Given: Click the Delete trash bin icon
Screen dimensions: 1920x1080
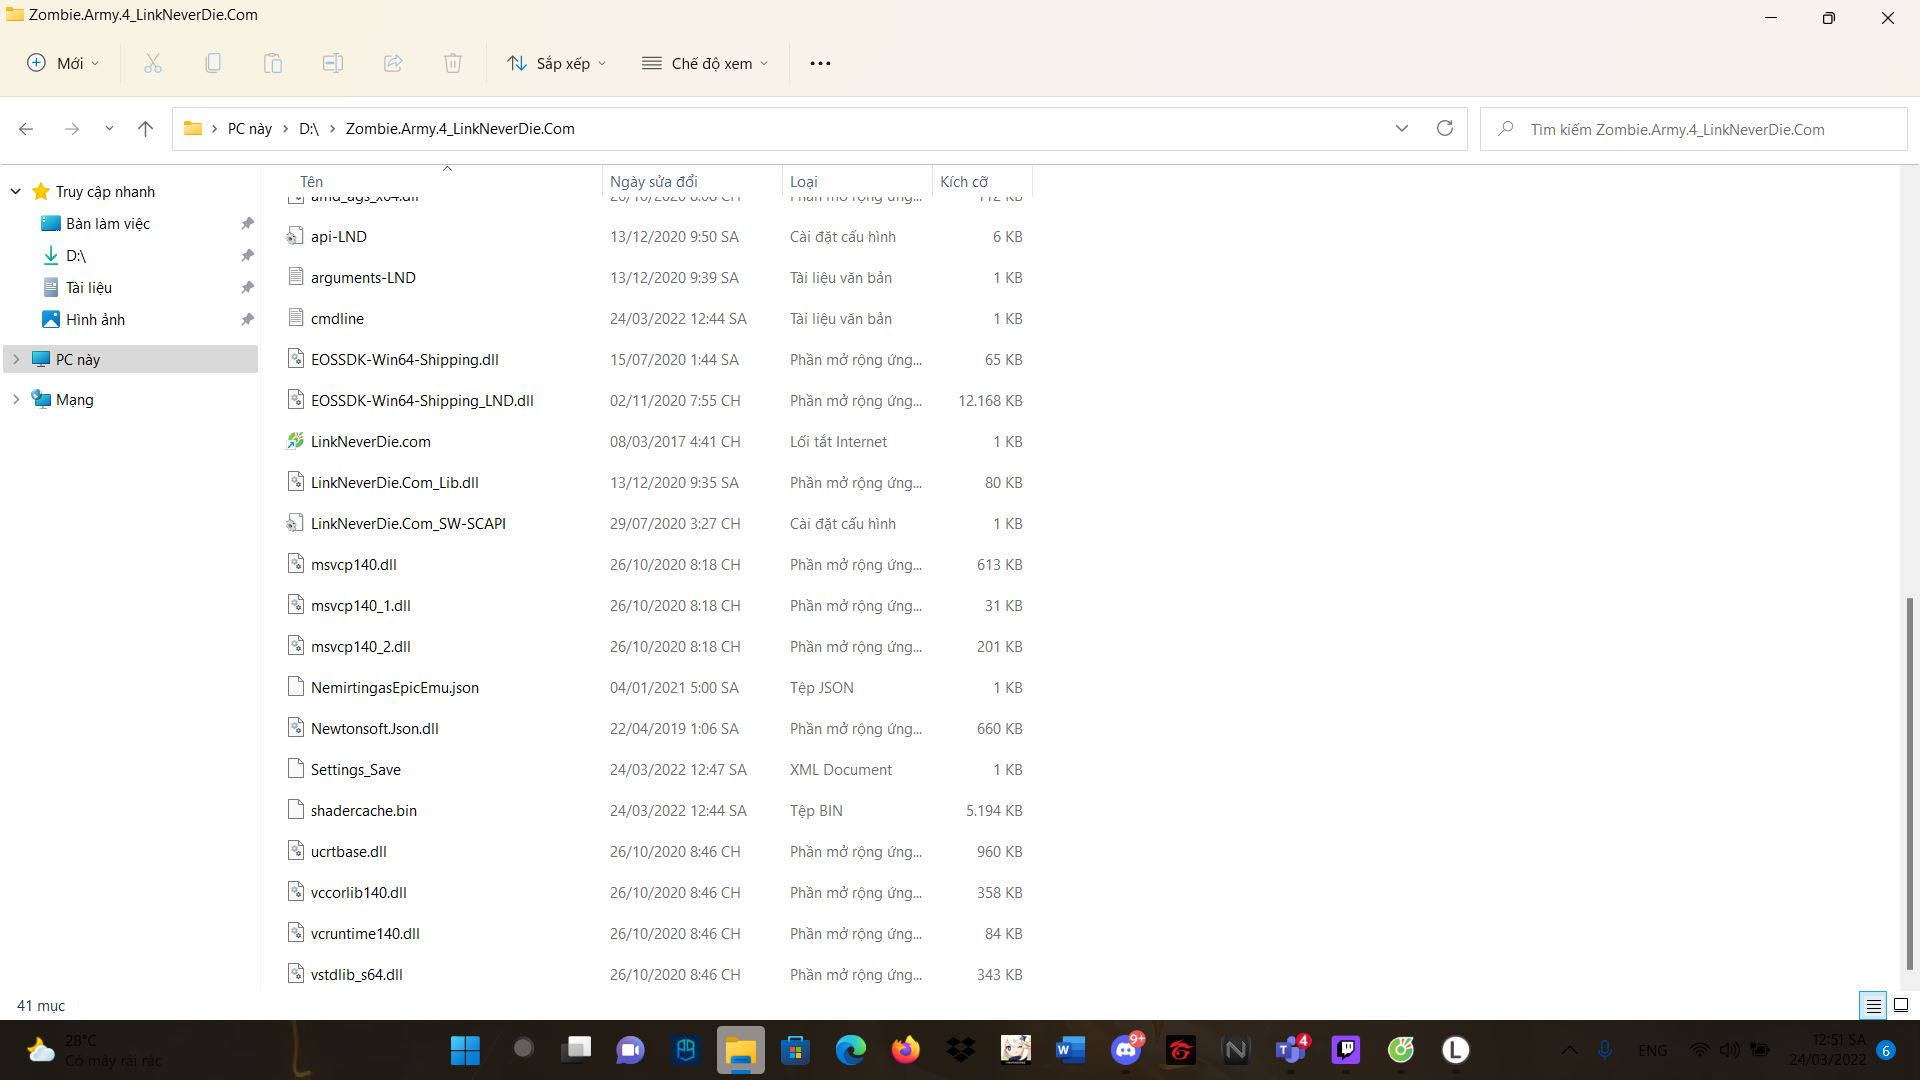Looking at the screenshot, I should click(x=452, y=63).
